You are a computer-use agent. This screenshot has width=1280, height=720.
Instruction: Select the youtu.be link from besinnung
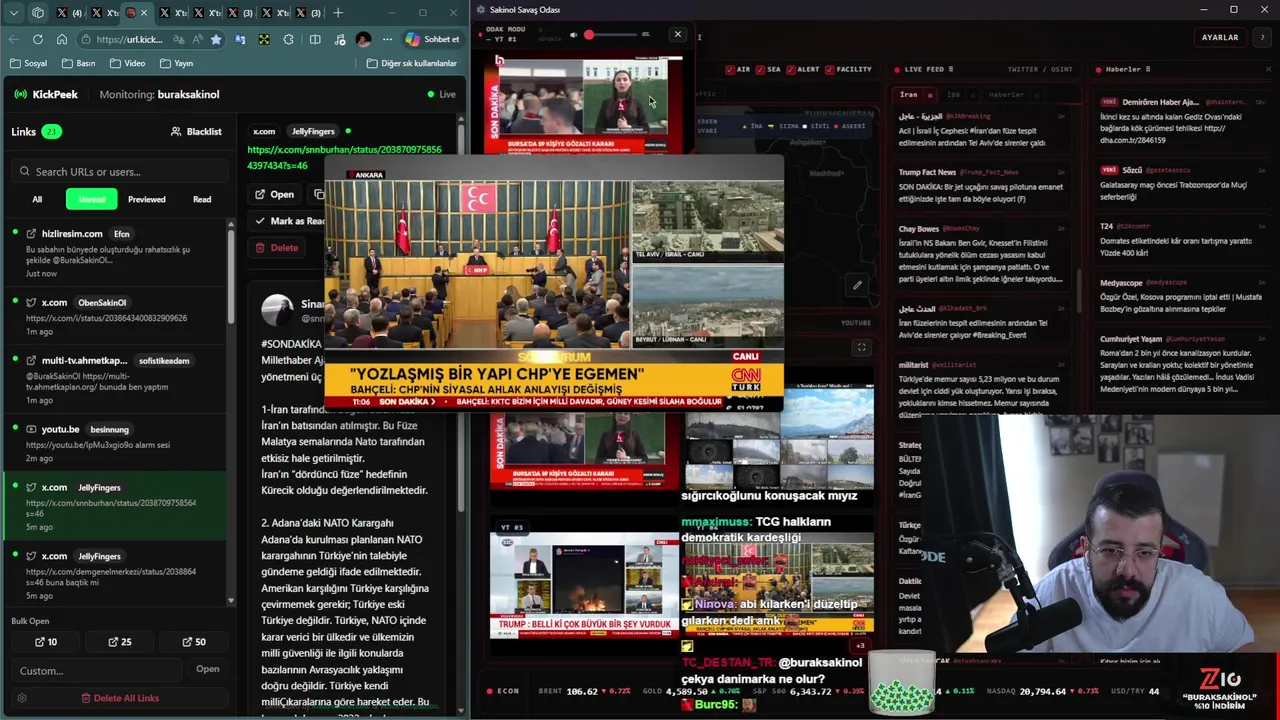(x=115, y=442)
